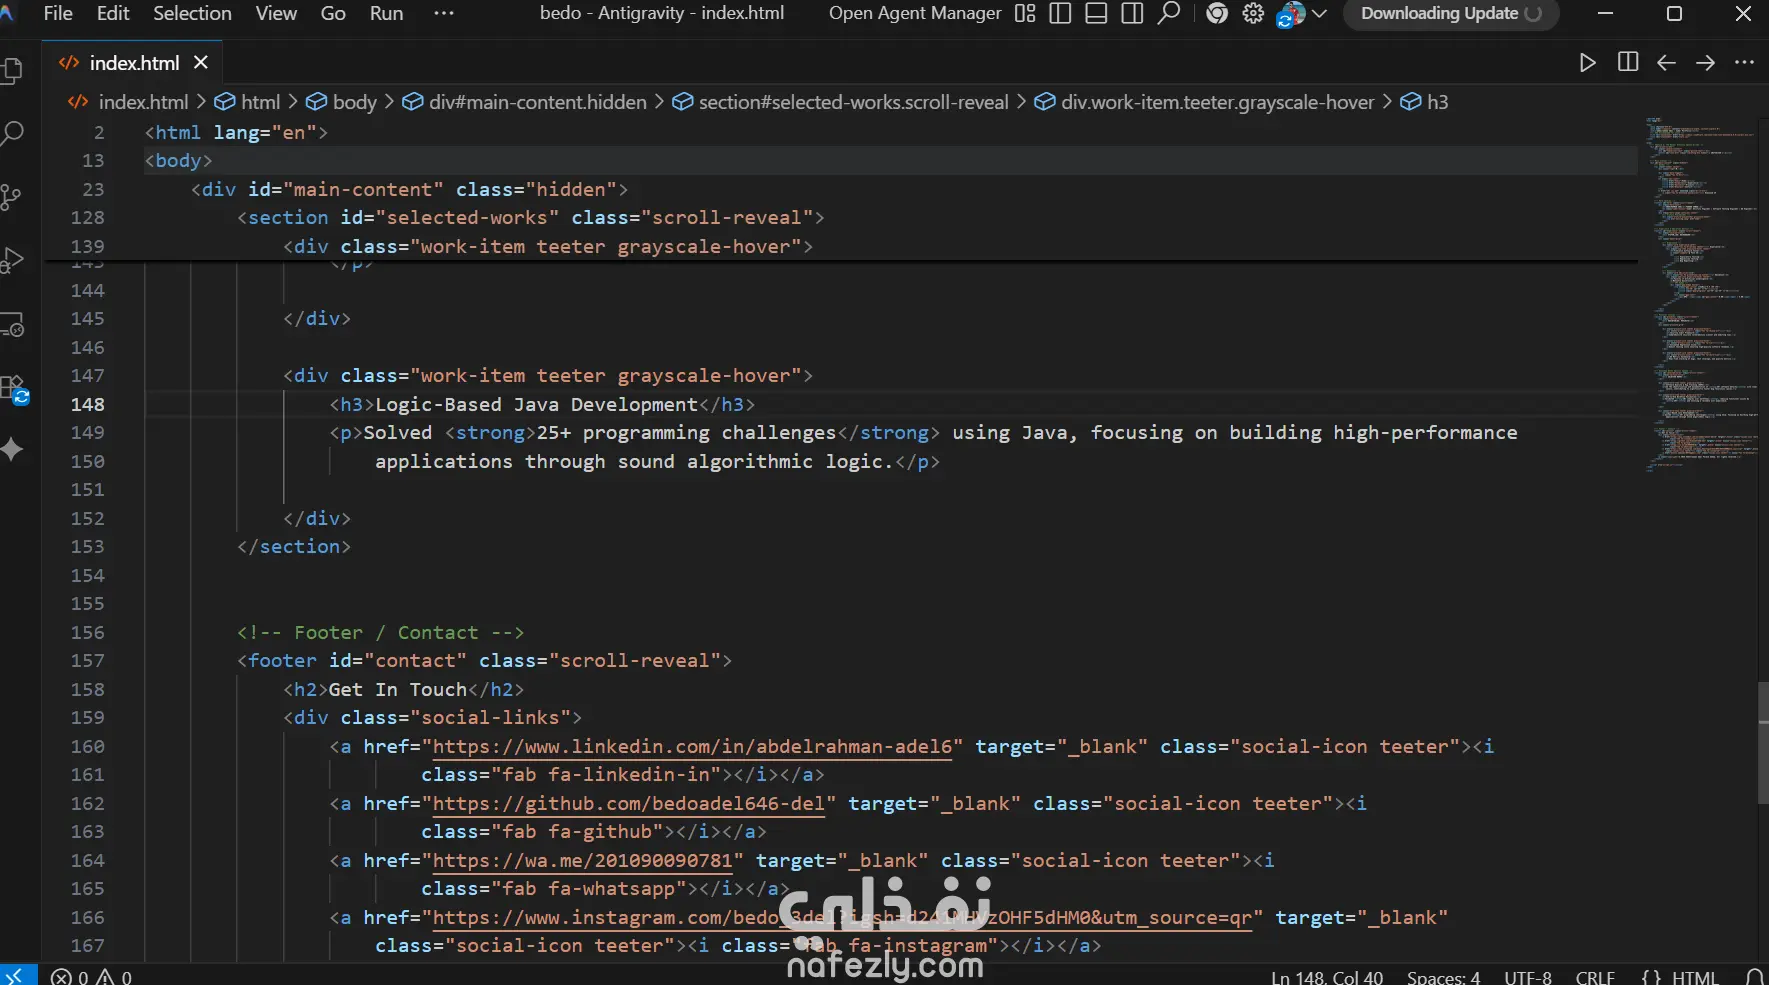Open the Run and Debug view
Screen dimensions: 1769x985
pyautogui.click(x=12, y=260)
